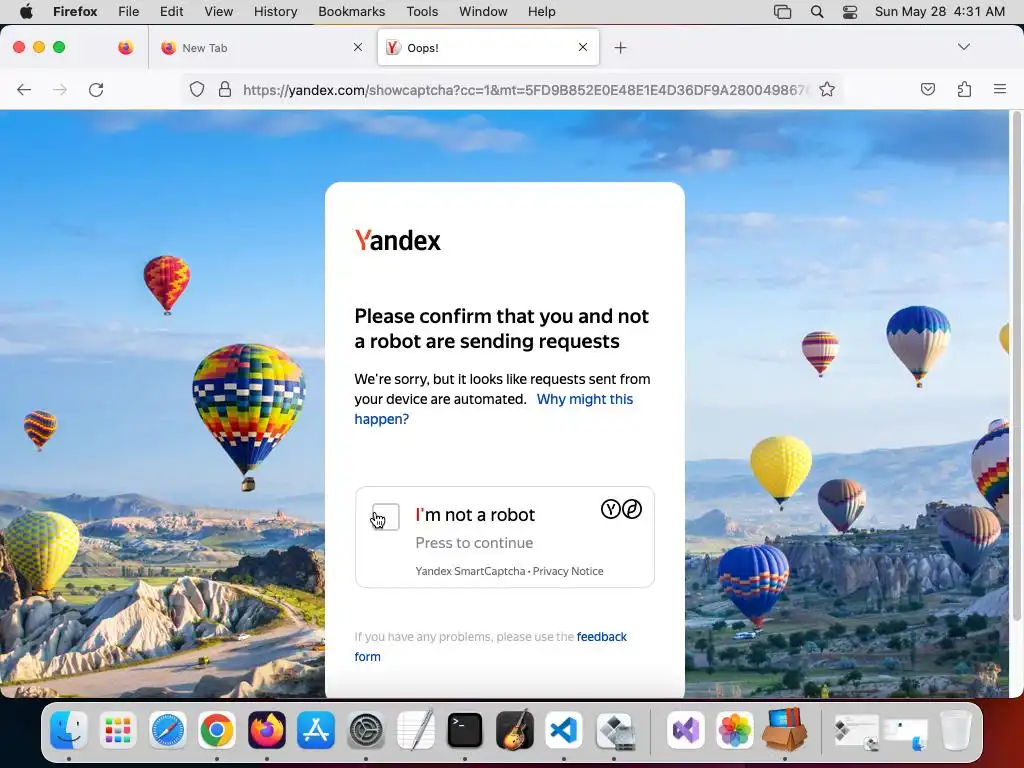Open Boot Camp Assistant in the dock

(x=614, y=729)
